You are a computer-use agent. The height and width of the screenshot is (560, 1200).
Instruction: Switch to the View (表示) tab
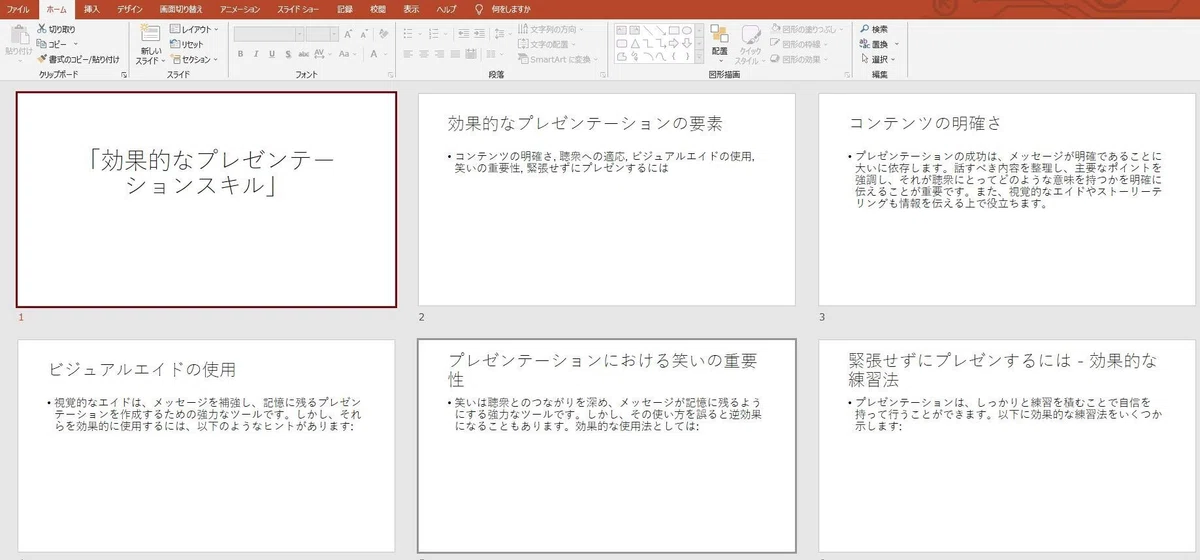[x=411, y=8]
